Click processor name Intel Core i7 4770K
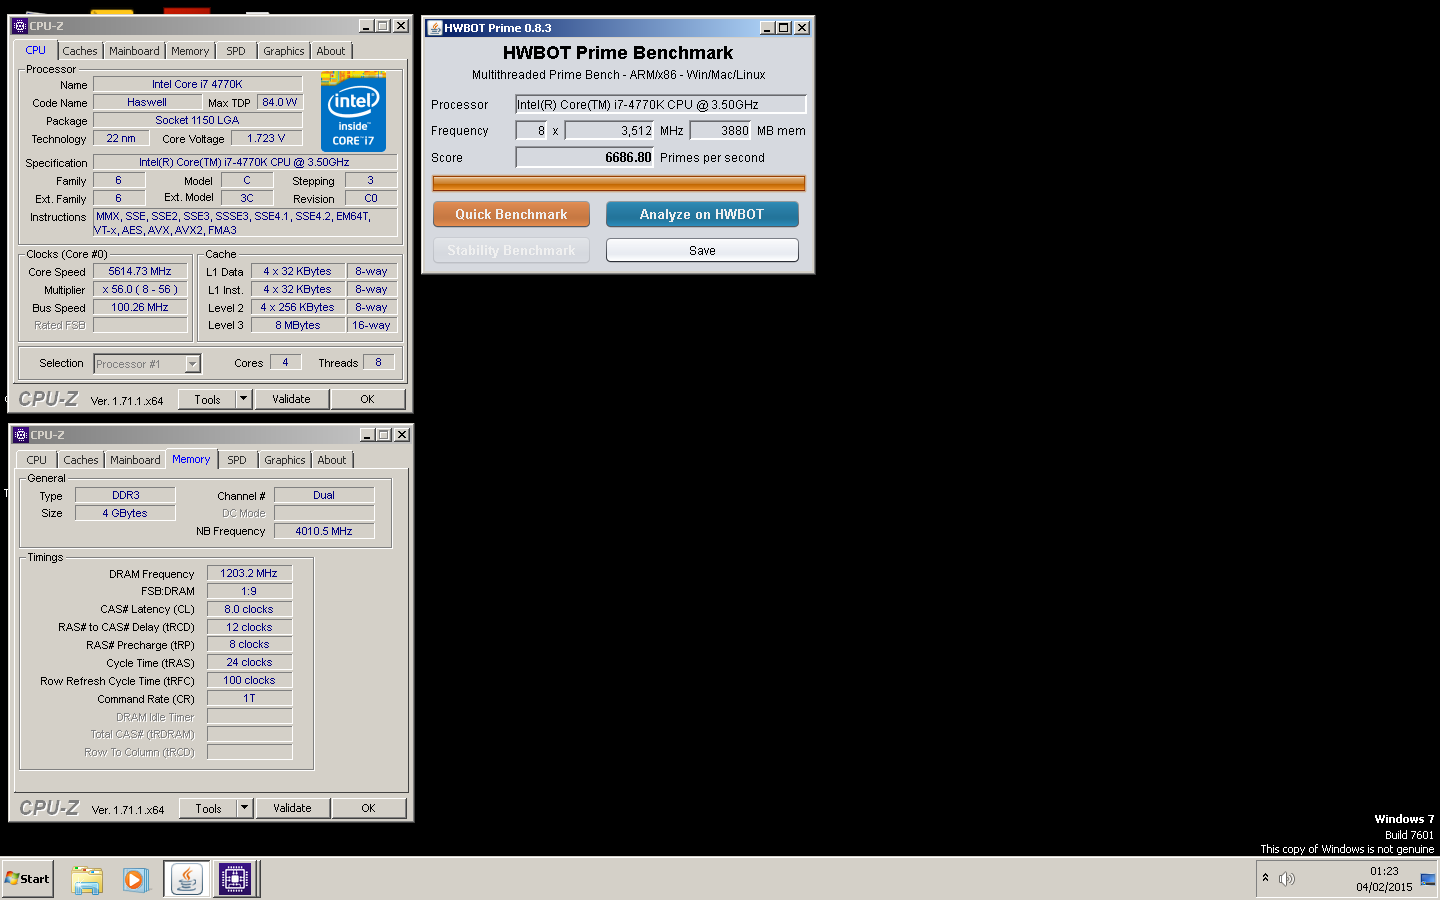Image resolution: width=1440 pixels, height=900 pixels. [x=197, y=84]
